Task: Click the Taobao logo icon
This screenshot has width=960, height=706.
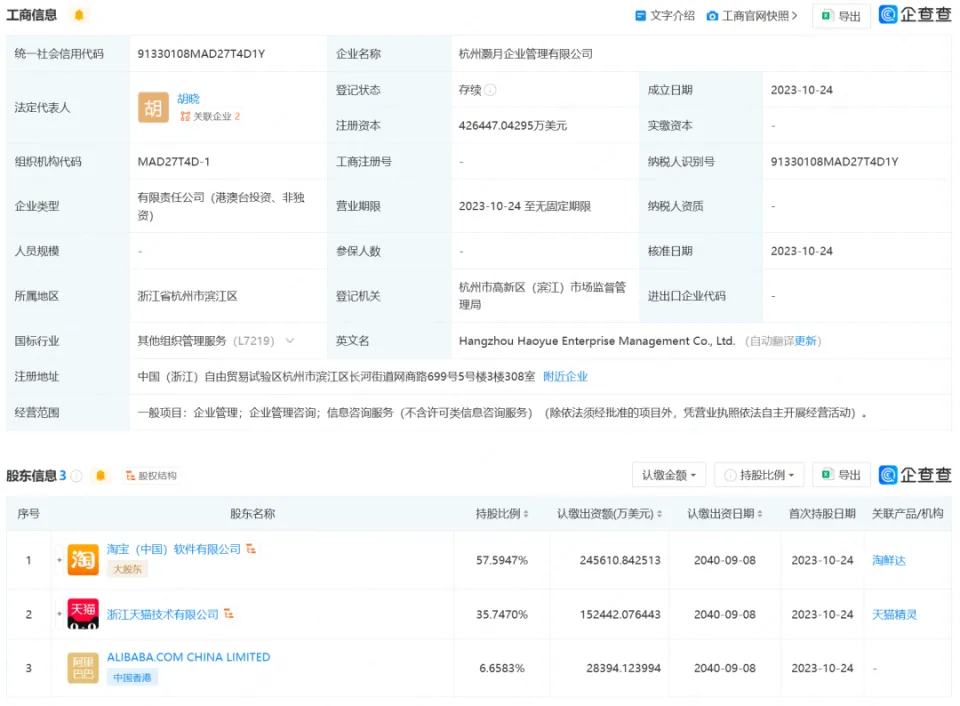Action: [83, 560]
